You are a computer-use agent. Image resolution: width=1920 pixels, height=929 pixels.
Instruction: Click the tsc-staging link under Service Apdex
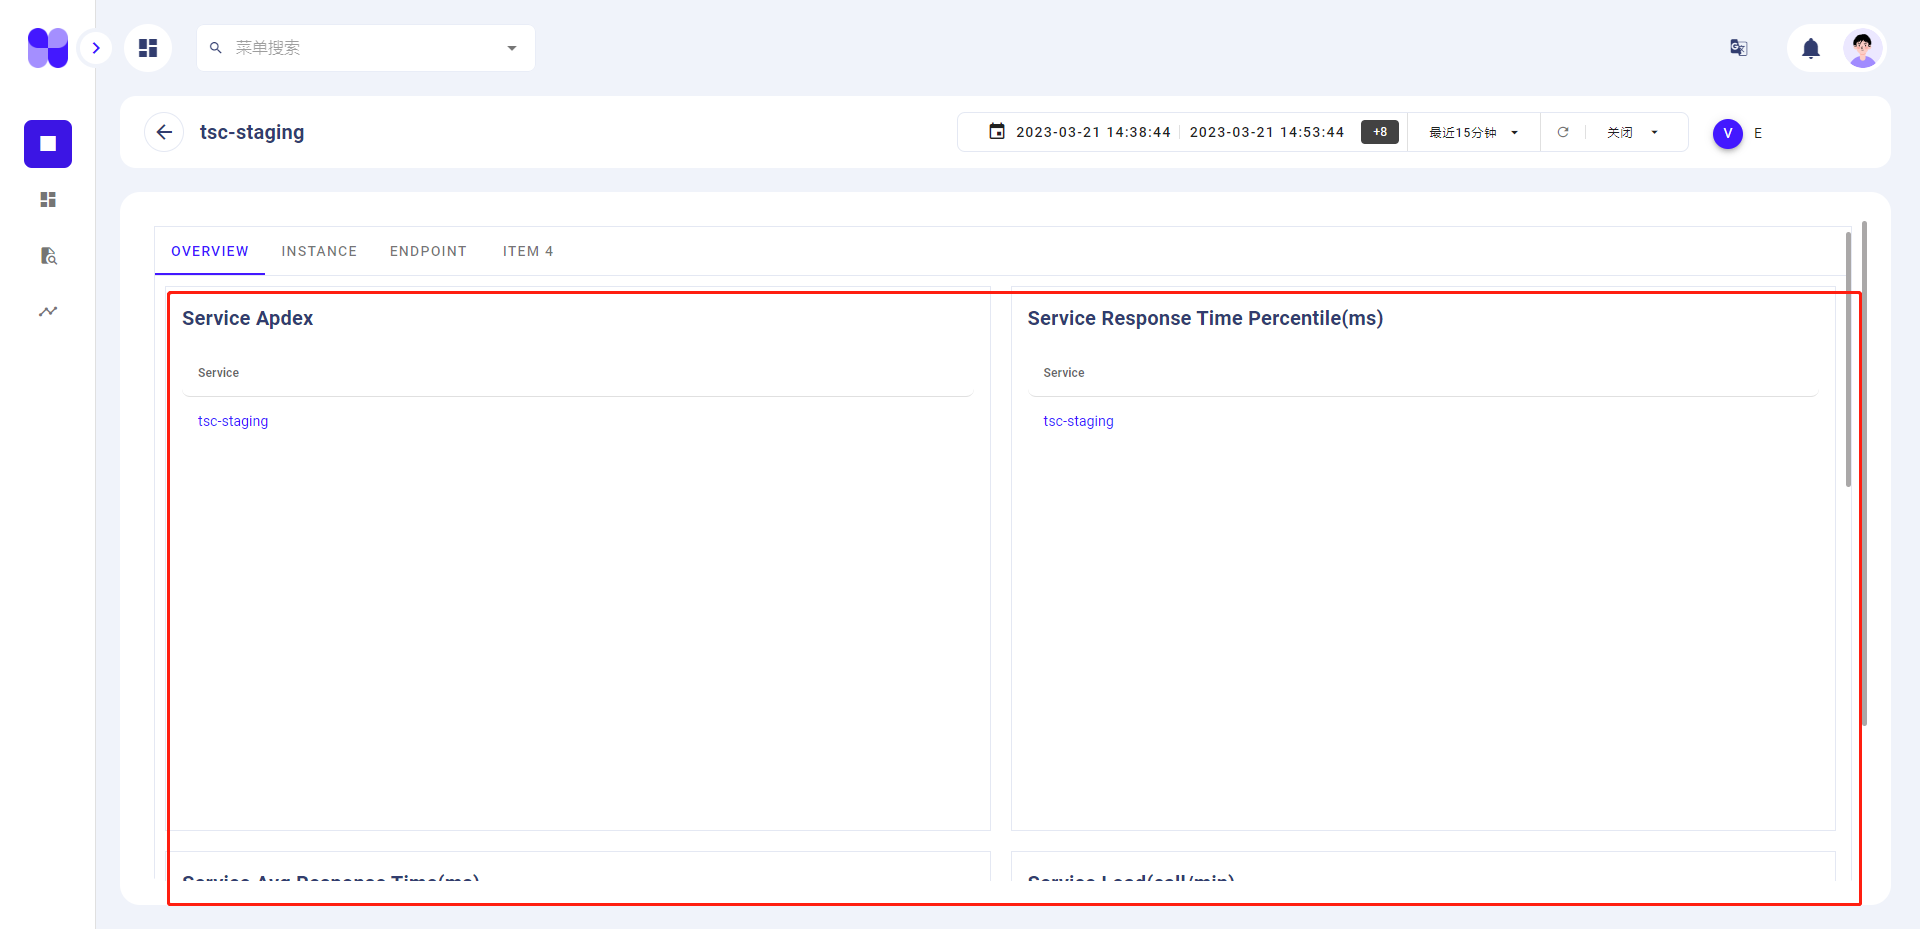click(x=232, y=421)
